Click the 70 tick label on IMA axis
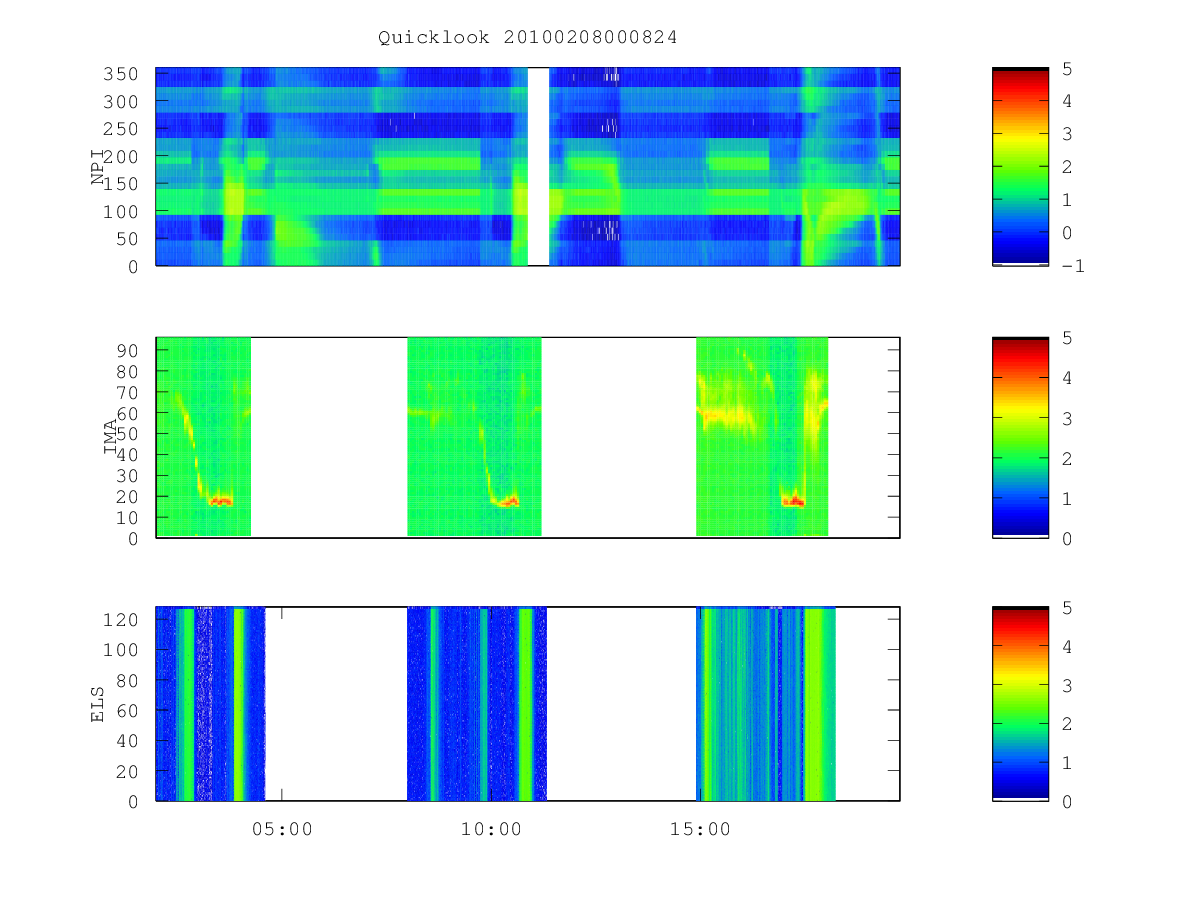This screenshot has width=1200, height=900. pyautogui.click(x=129, y=392)
